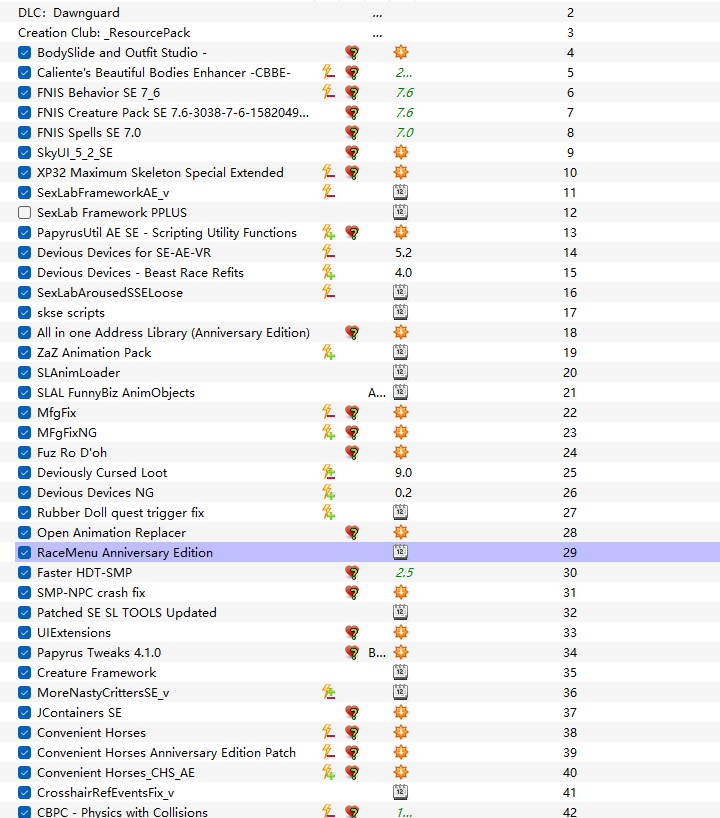720x818 pixels.
Task: Click the heart flag icon on FNIS Behavior row
Action: [x=353, y=92]
